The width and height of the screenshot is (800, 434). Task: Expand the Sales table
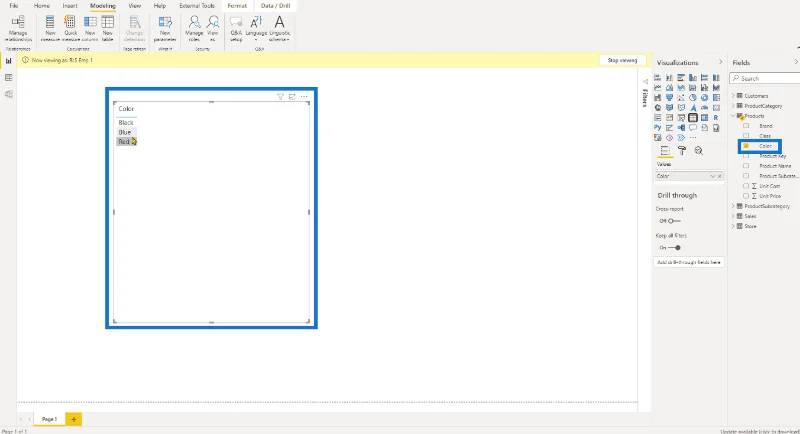click(733, 216)
